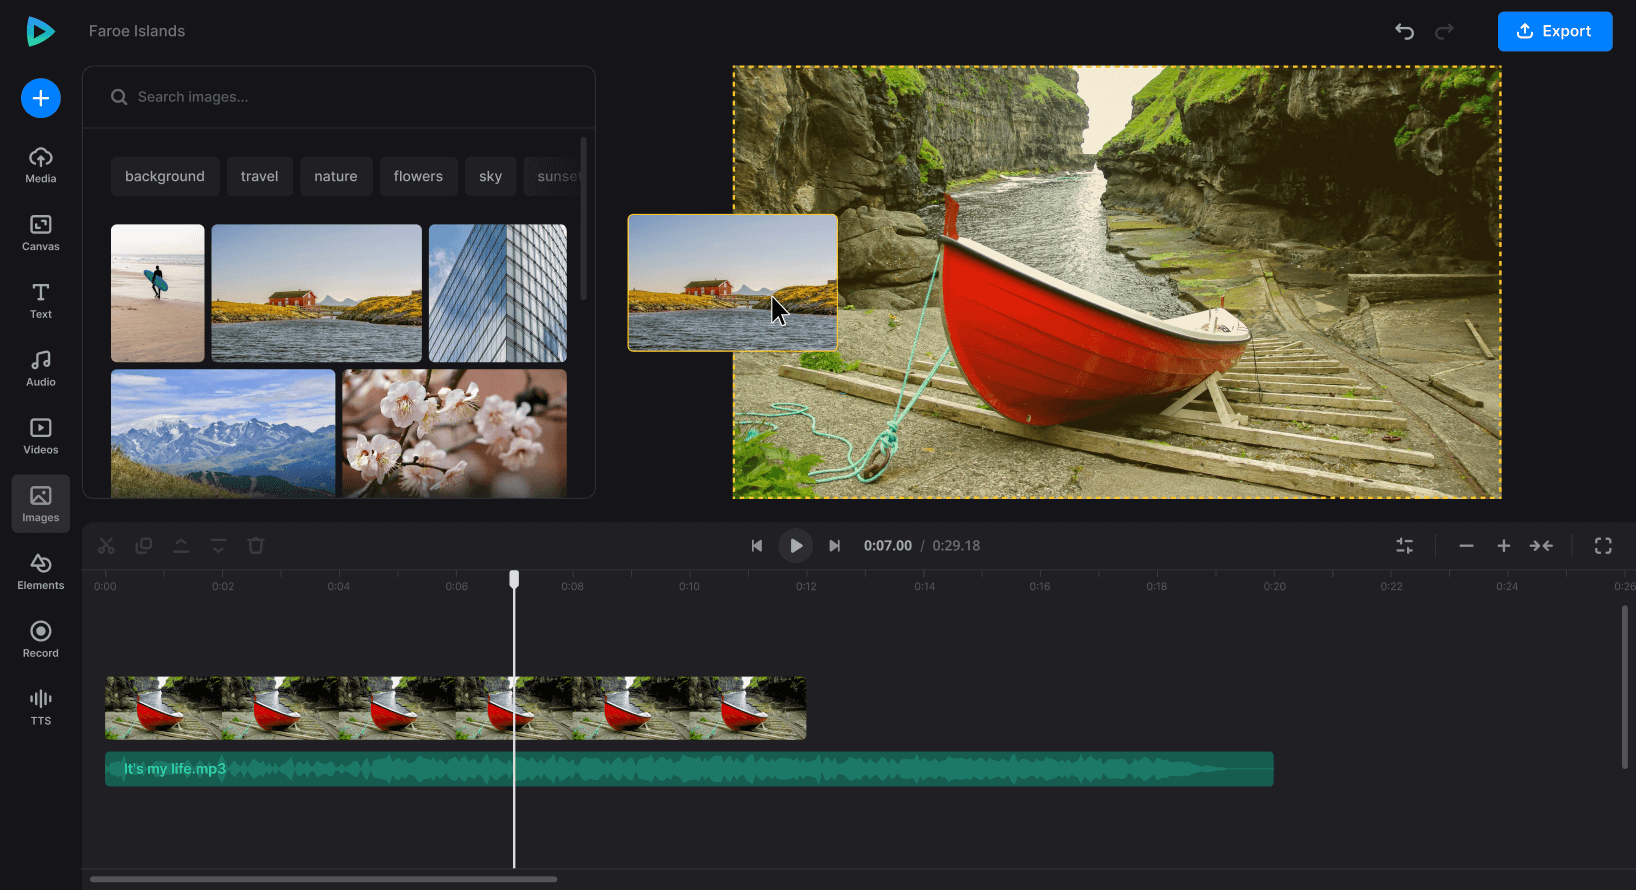
Task: Open the Audio library panel
Action: pyautogui.click(x=40, y=368)
